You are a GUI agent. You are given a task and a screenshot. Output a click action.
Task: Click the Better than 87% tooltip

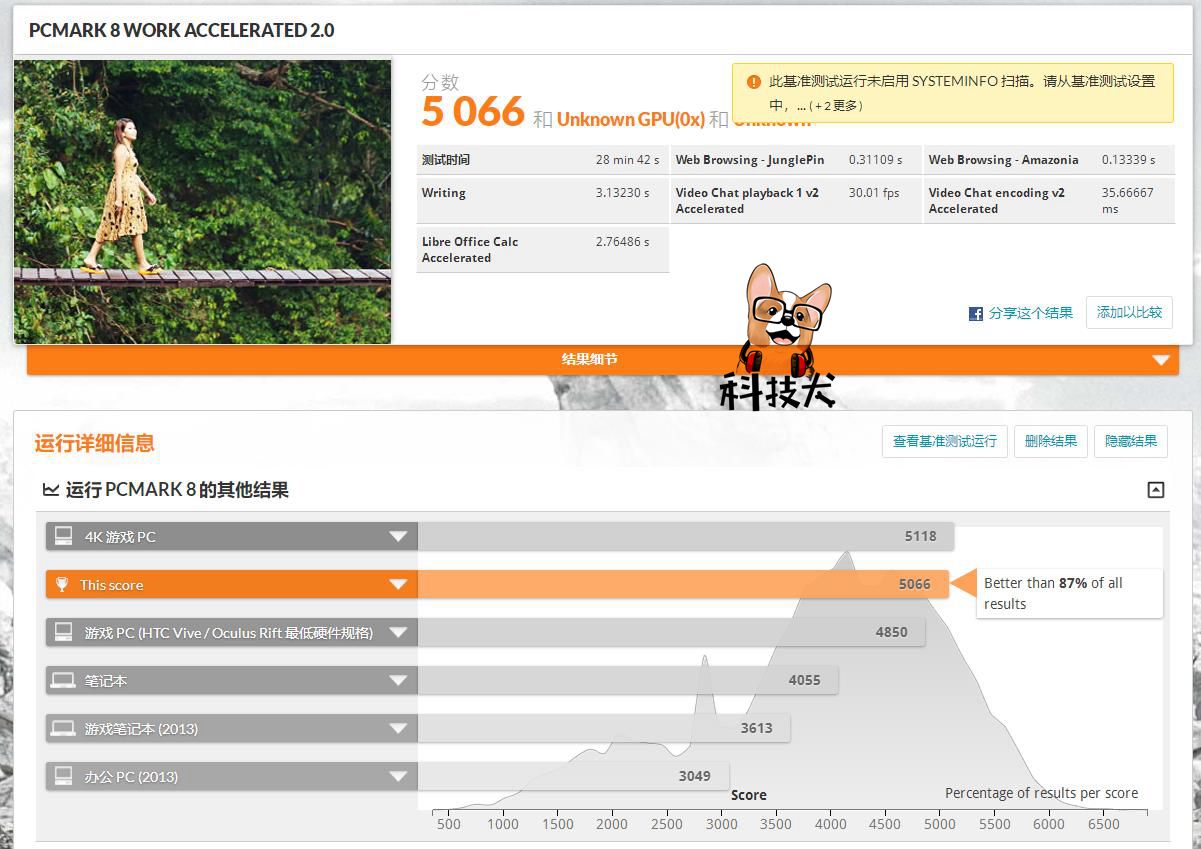(x=1068, y=593)
